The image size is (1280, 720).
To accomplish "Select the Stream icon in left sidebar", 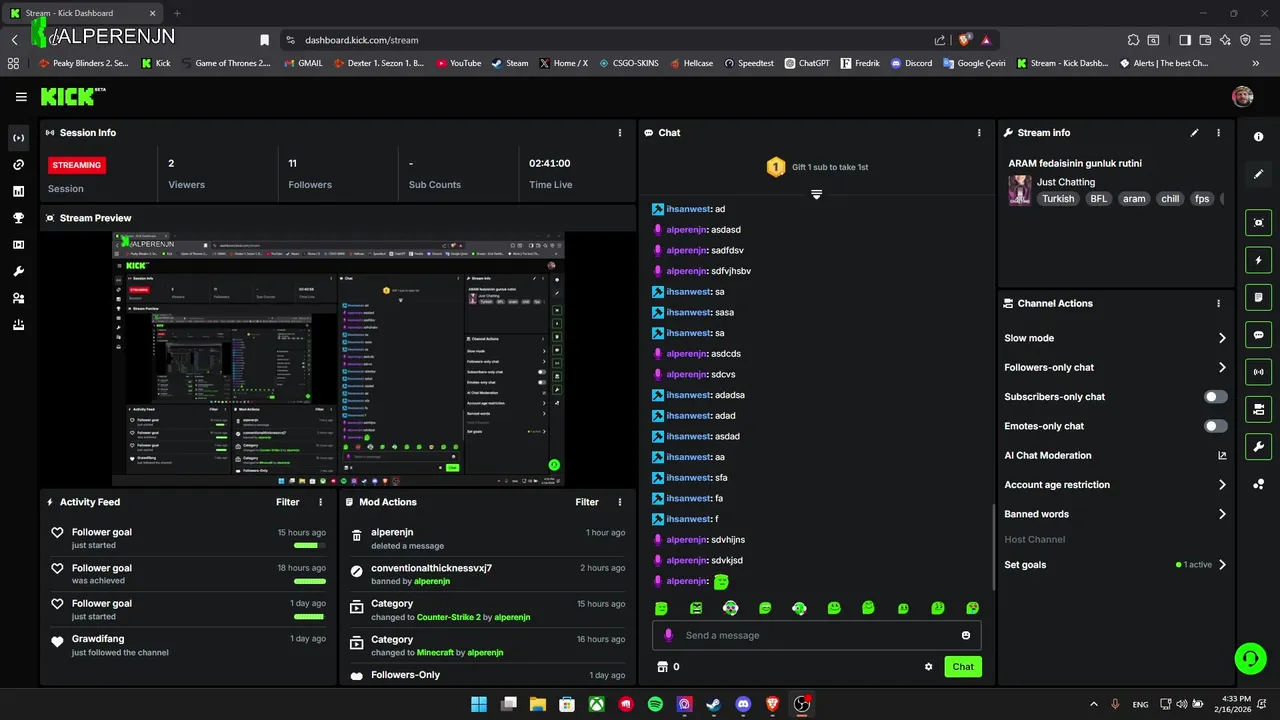I will pyautogui.click(x=18, y=138).
